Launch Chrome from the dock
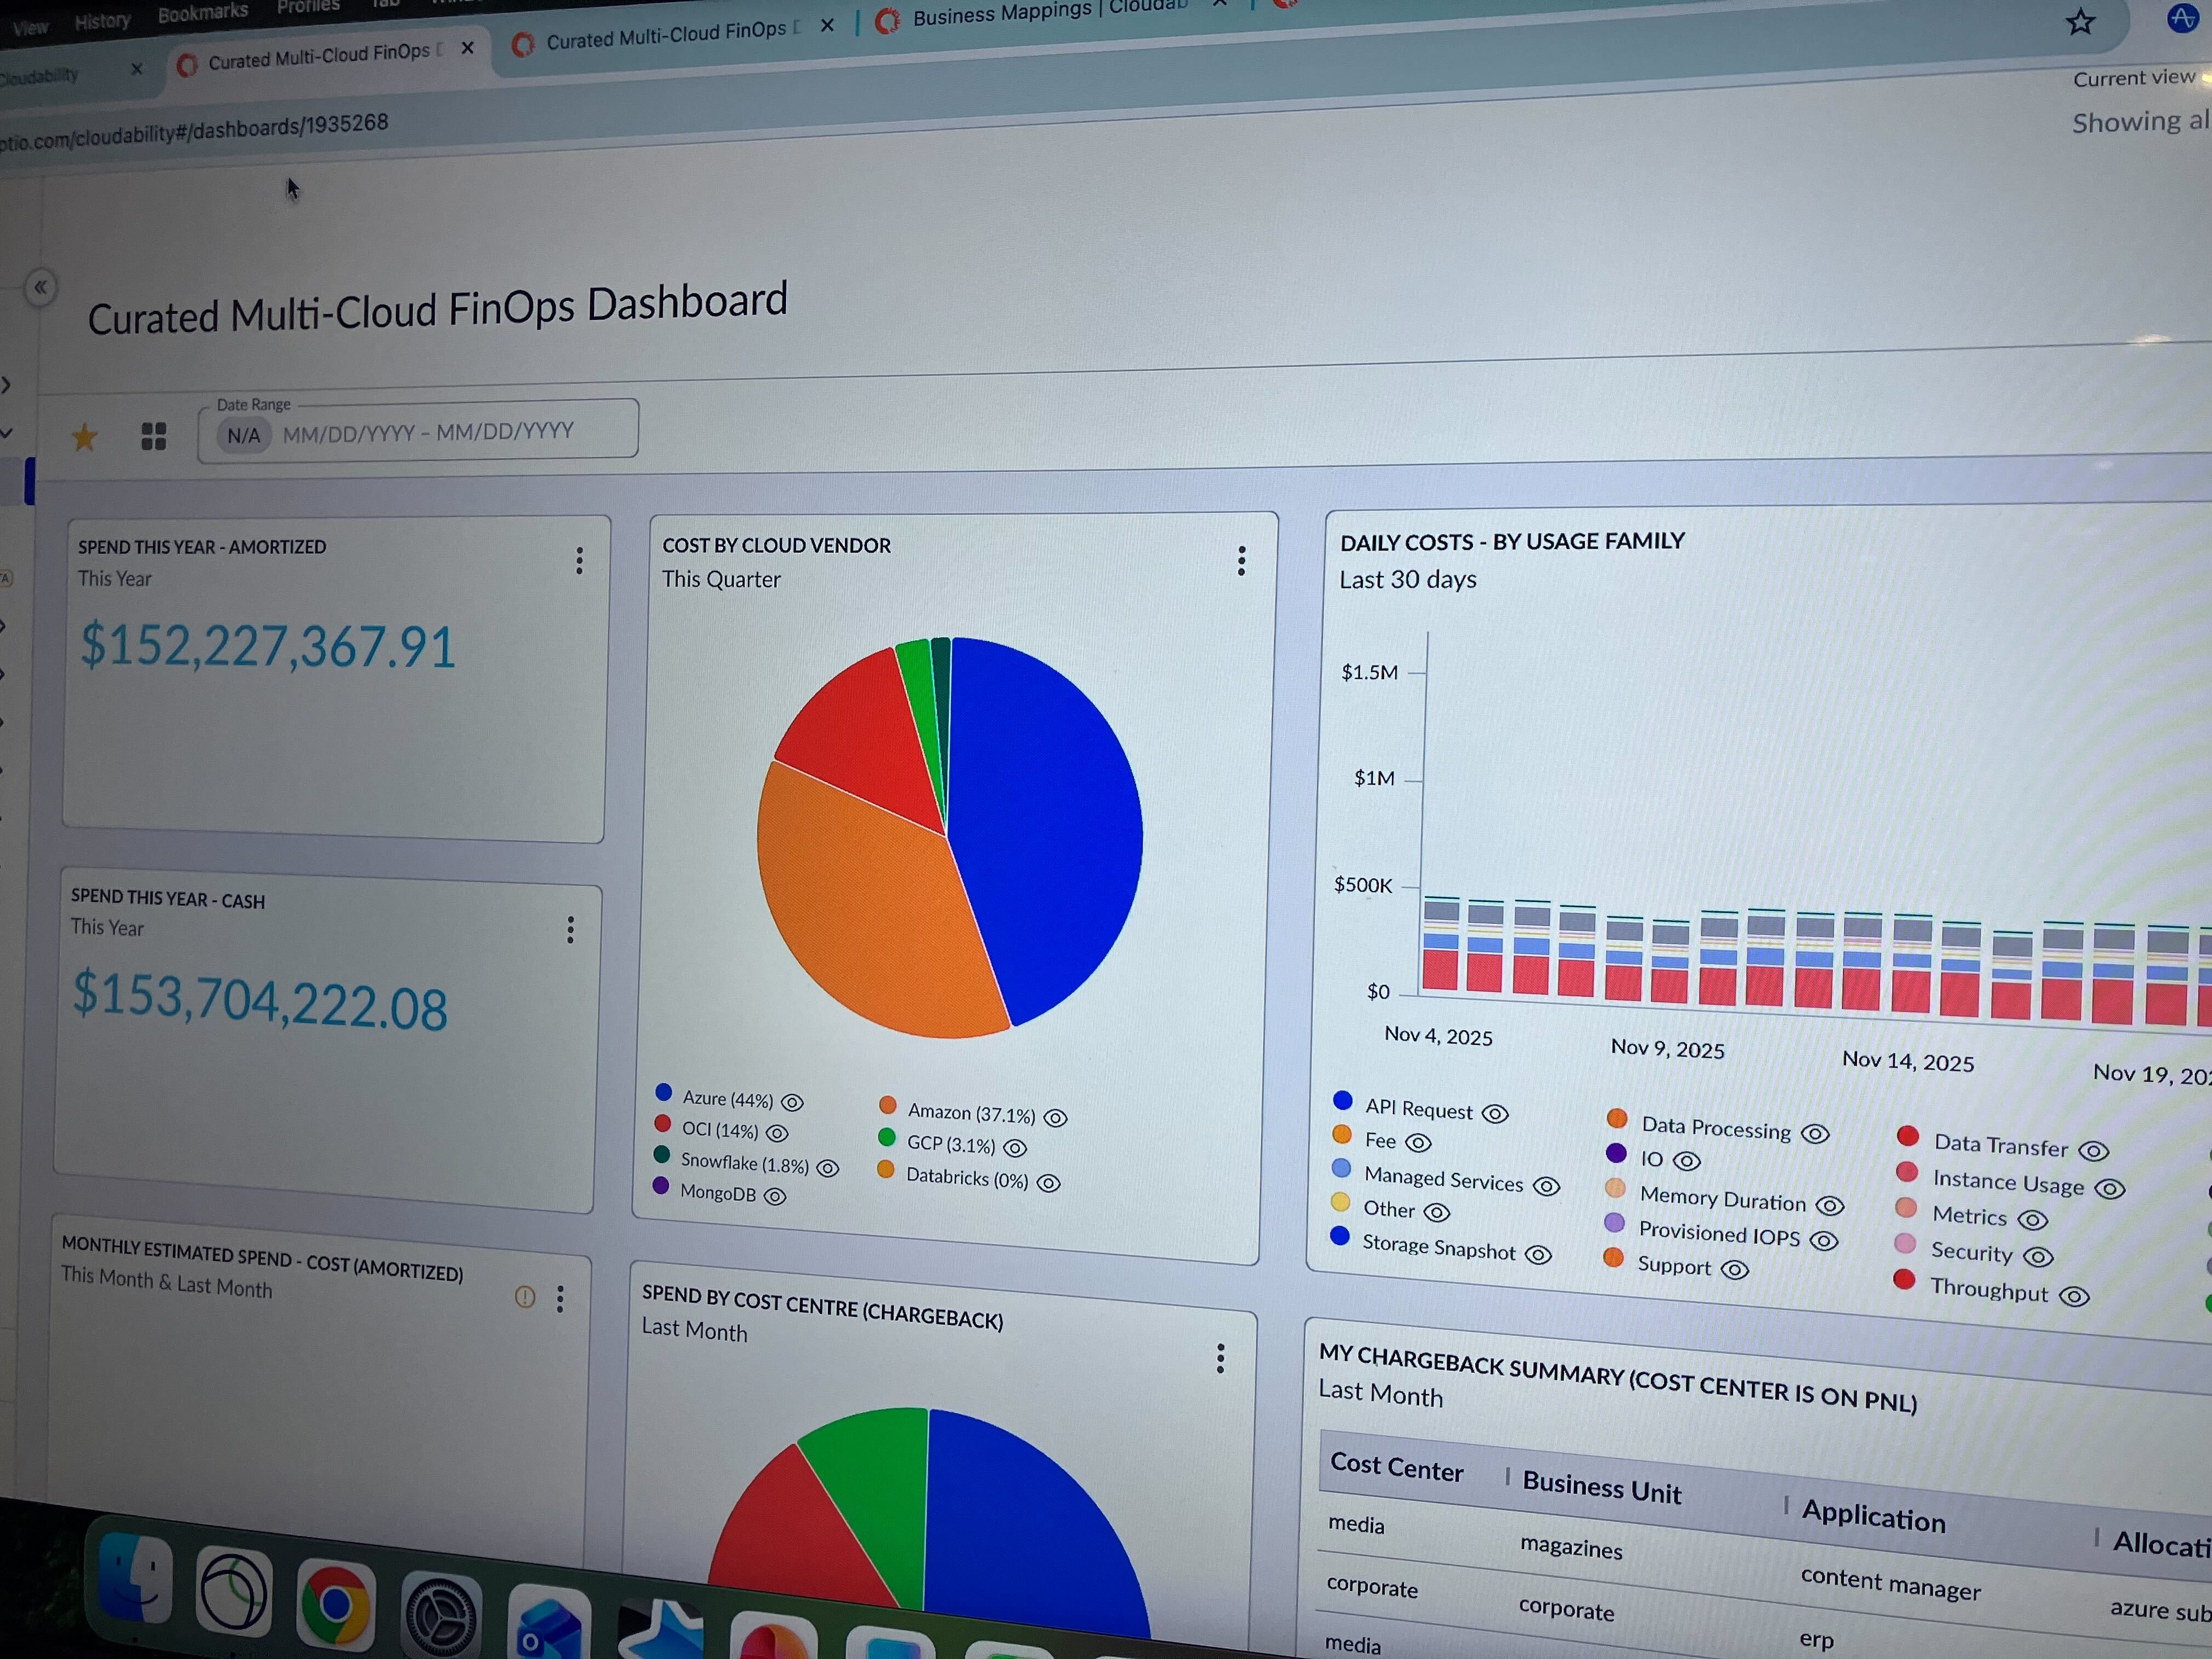Screen dimensions: 2212x1659 pyautogui.click(x=335, y=1603)
